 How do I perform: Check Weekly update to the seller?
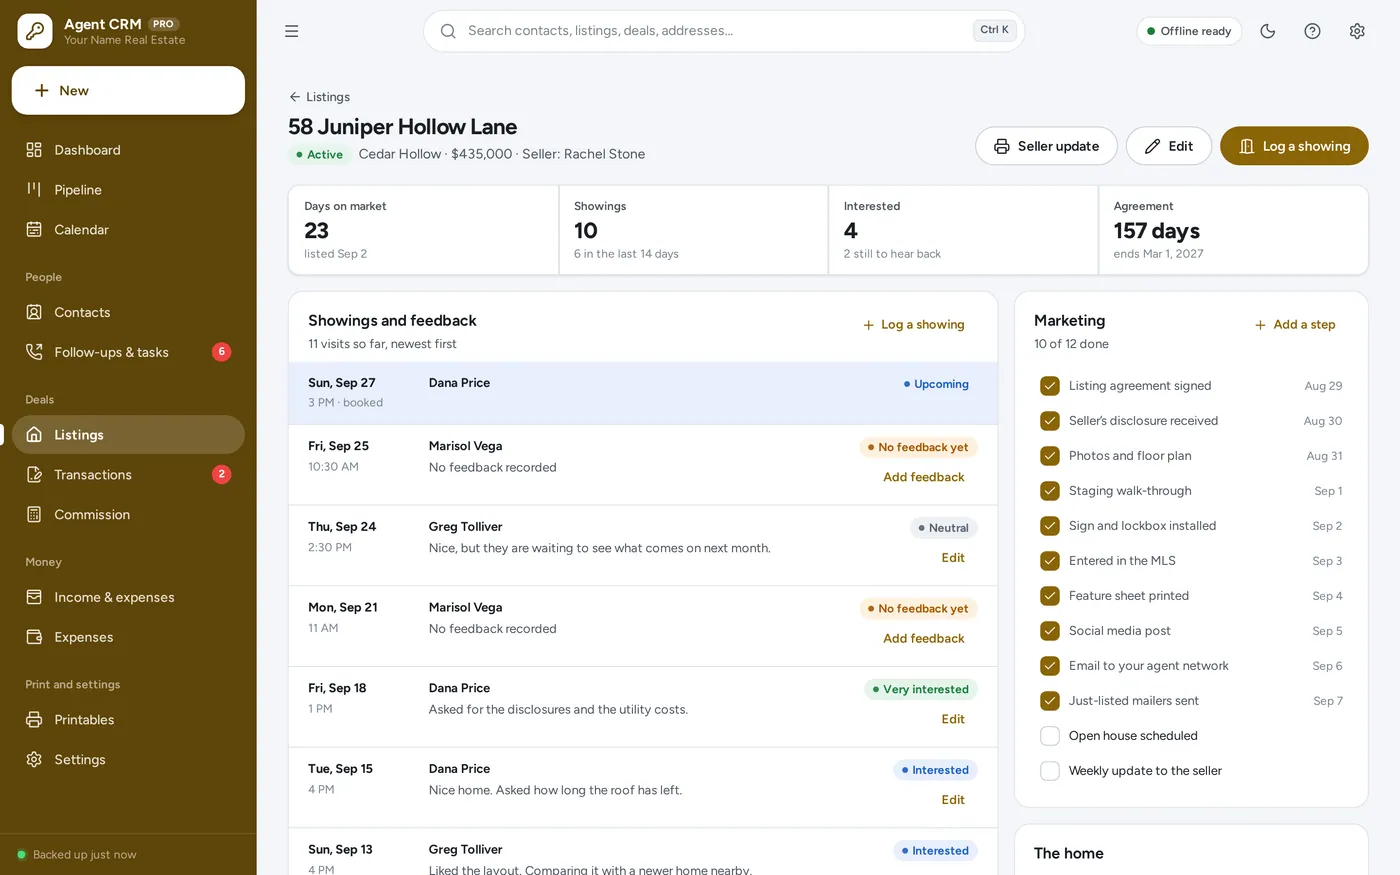(x=1050, y=771)
